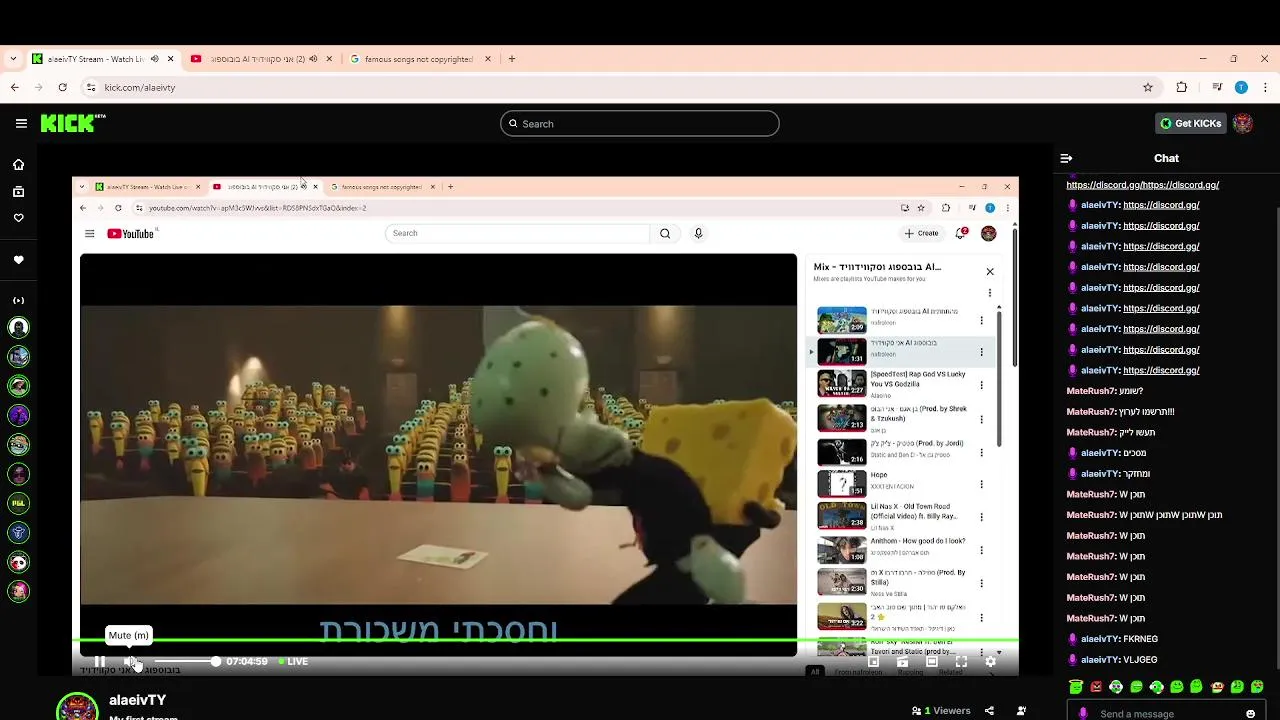
Task: Reload the kick.com page
Action: (62, 87)
